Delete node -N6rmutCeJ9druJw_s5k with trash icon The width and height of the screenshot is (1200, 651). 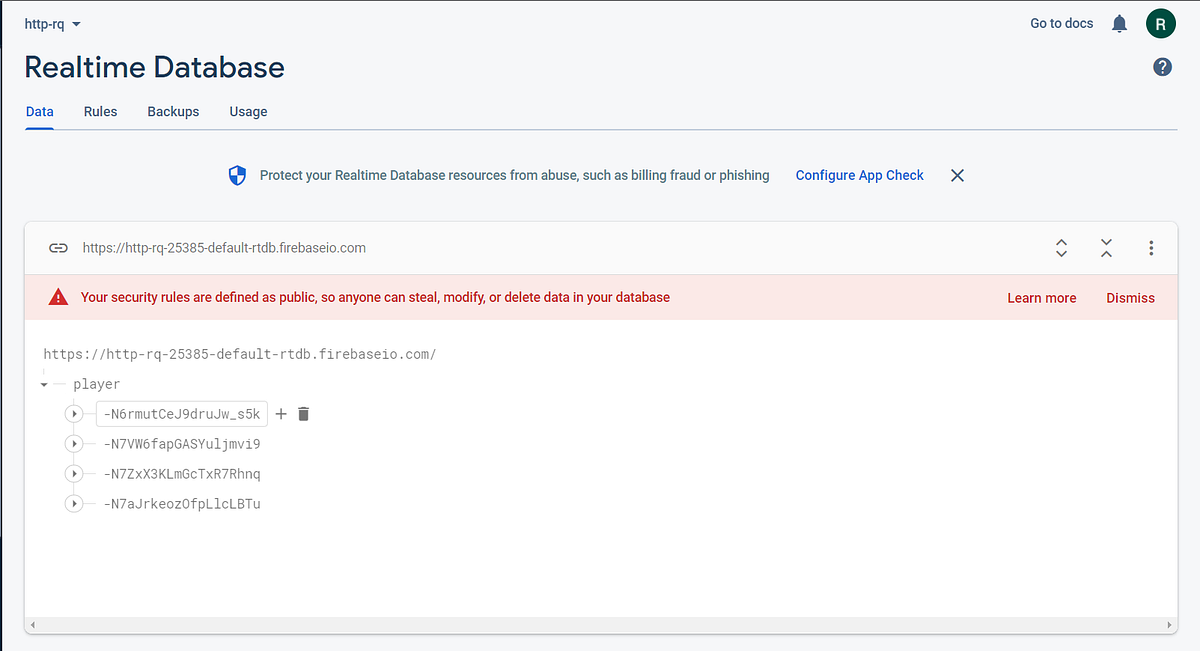click(x=304, y=414)
